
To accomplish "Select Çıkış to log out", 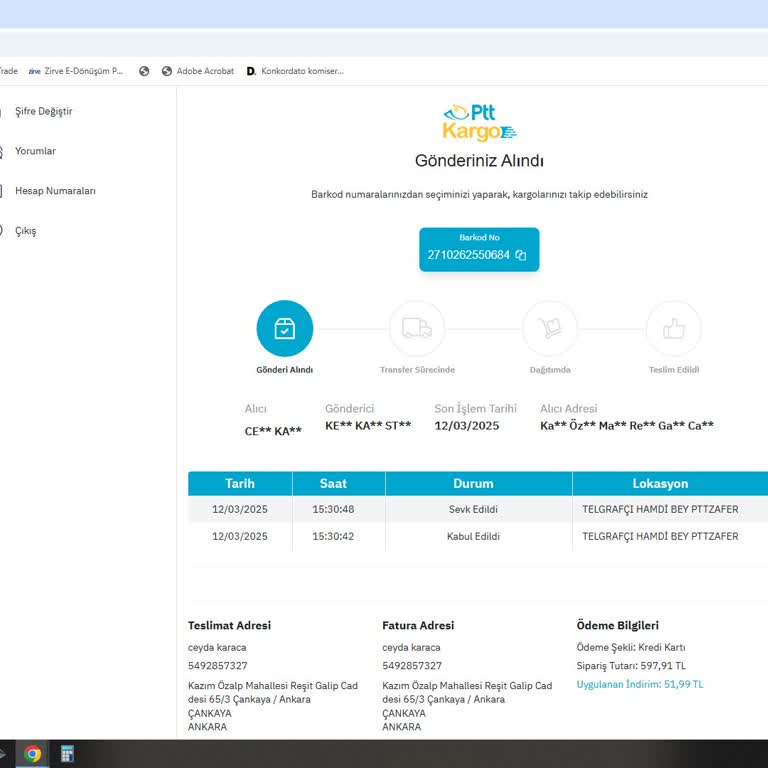I will click(x=25, y=231).
